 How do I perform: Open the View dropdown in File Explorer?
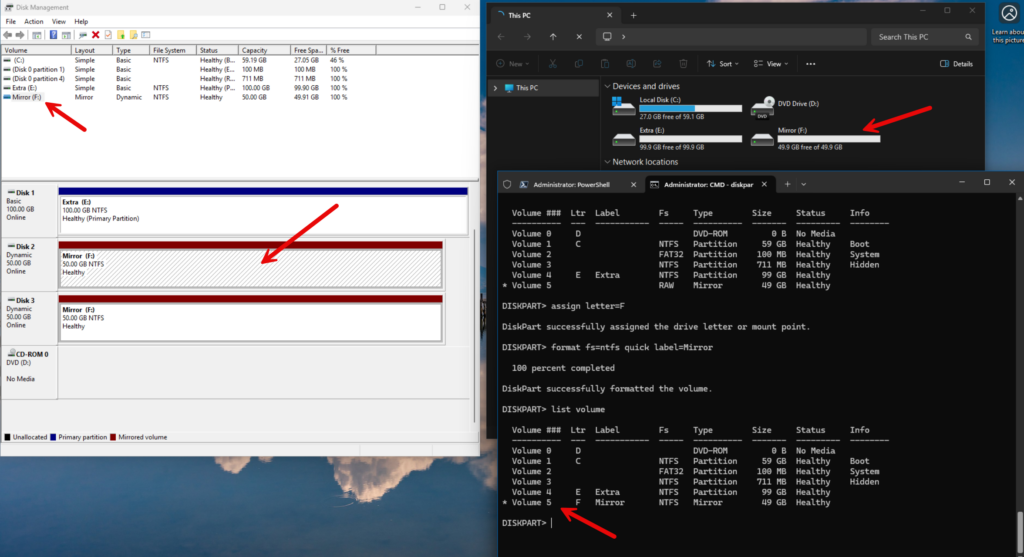point(771,64)
